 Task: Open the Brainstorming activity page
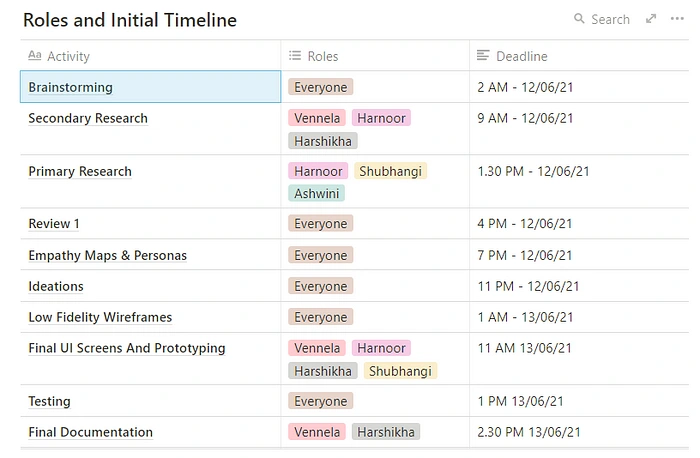tap(70, 87)
